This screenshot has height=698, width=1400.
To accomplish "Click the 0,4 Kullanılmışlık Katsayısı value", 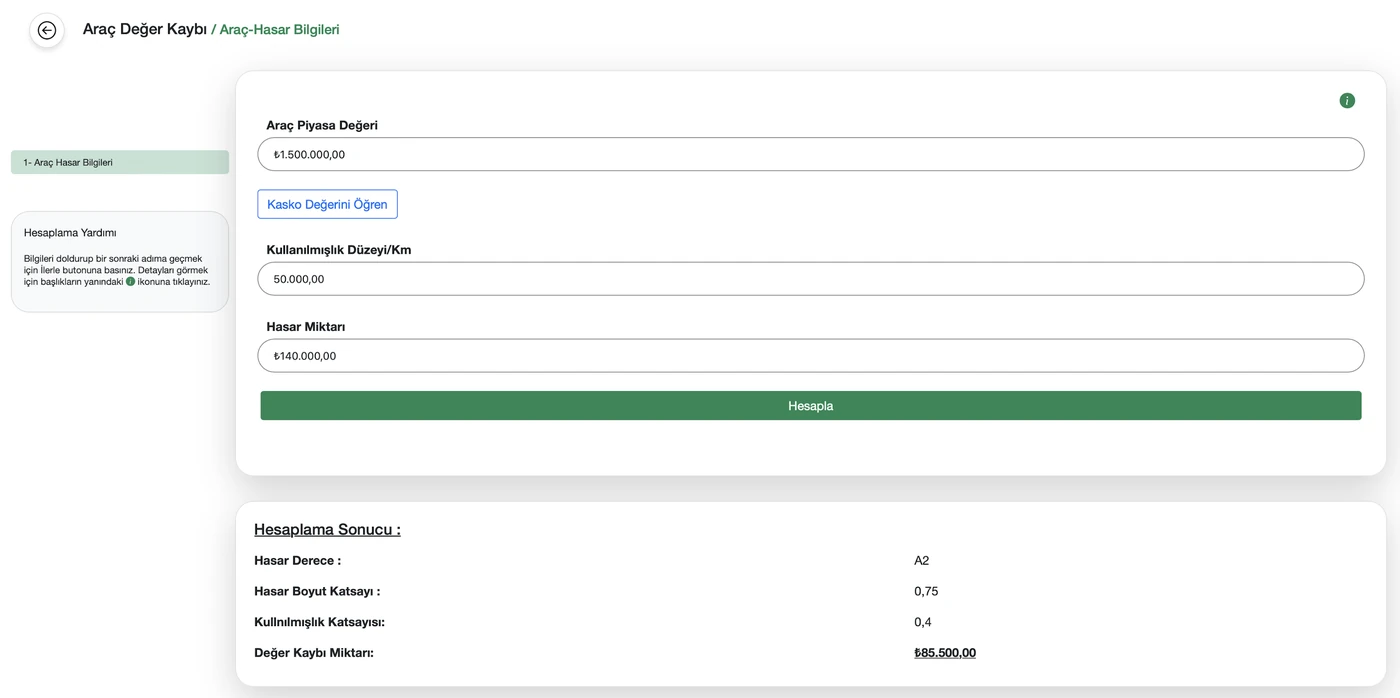I will coord(923,622).
